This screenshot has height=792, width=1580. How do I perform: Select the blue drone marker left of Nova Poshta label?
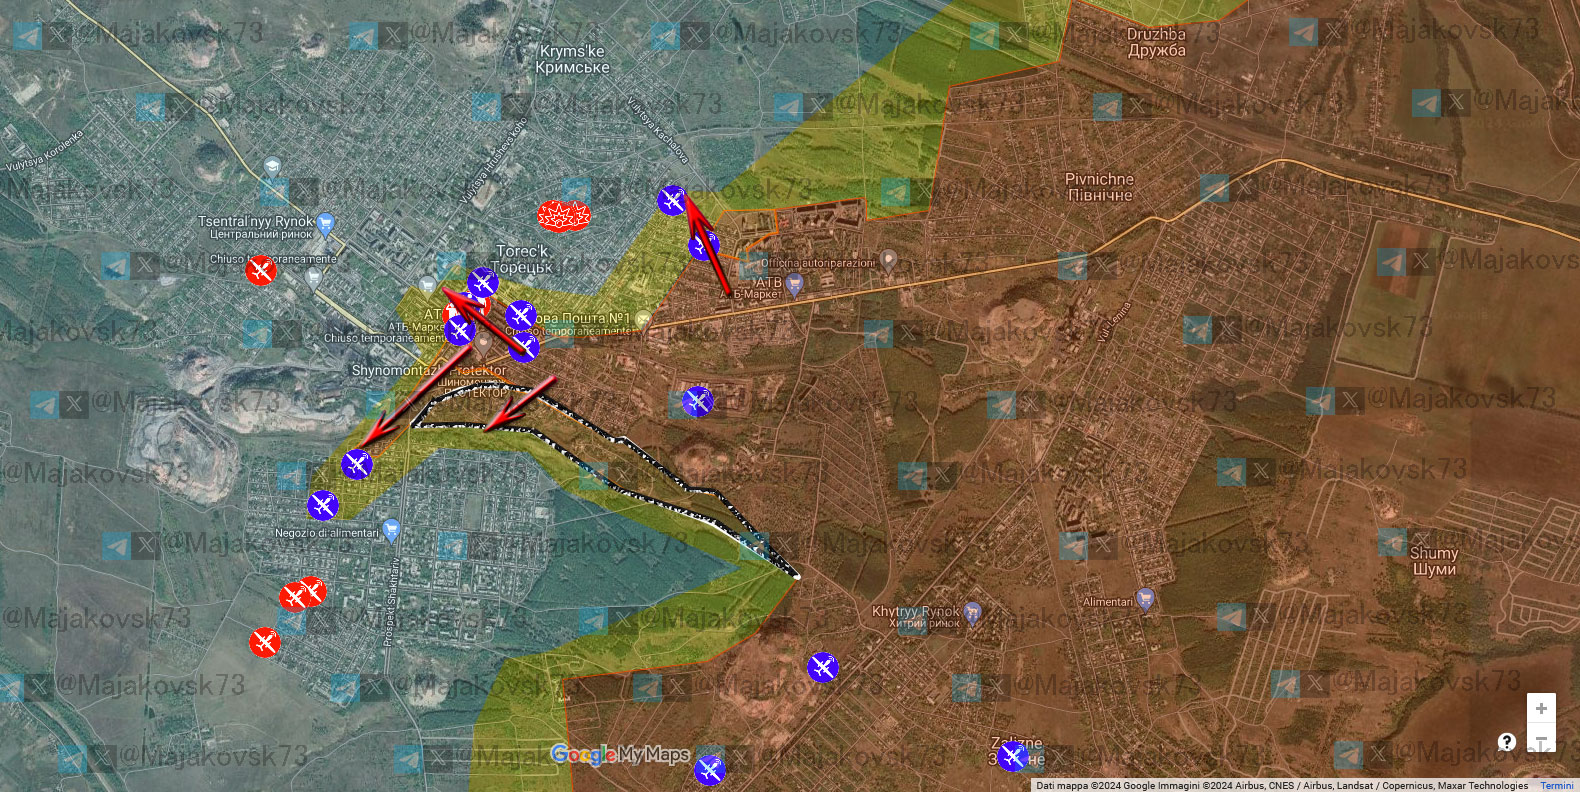coord(520,316)
